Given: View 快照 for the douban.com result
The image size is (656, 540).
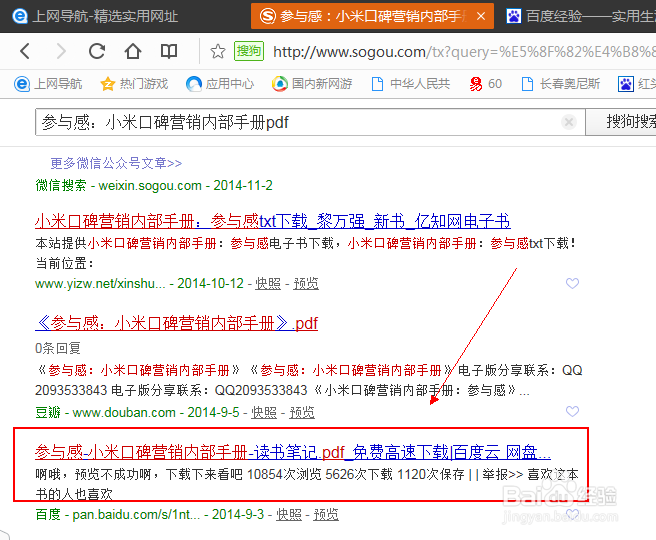Looking at the screenshot, I should [264, 412].
